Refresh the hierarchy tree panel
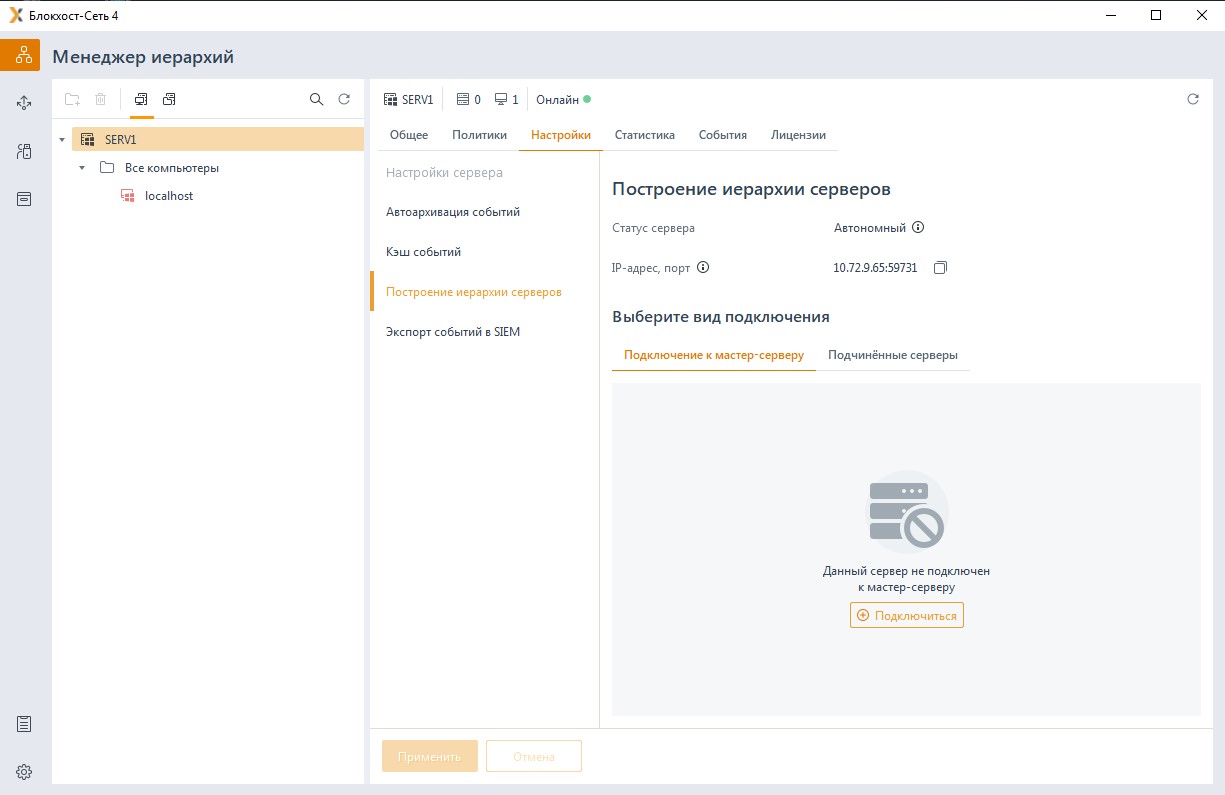The image size is (1225, 795). (344, 99)
